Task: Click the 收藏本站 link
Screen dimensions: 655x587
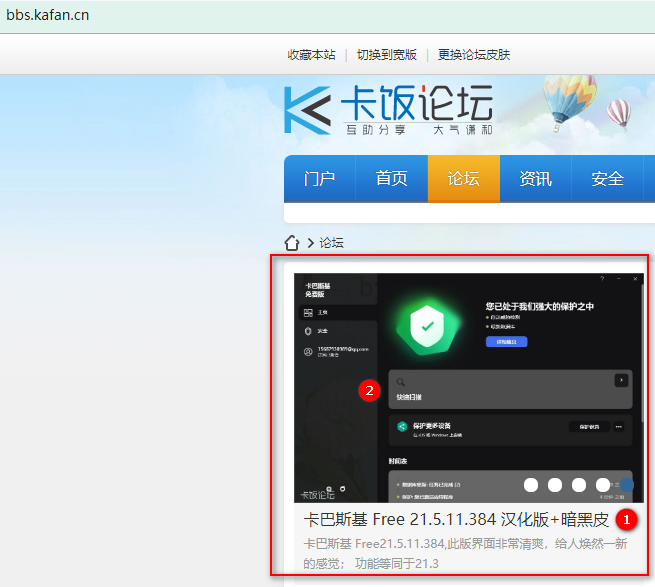Action: (x=311, y=55)
